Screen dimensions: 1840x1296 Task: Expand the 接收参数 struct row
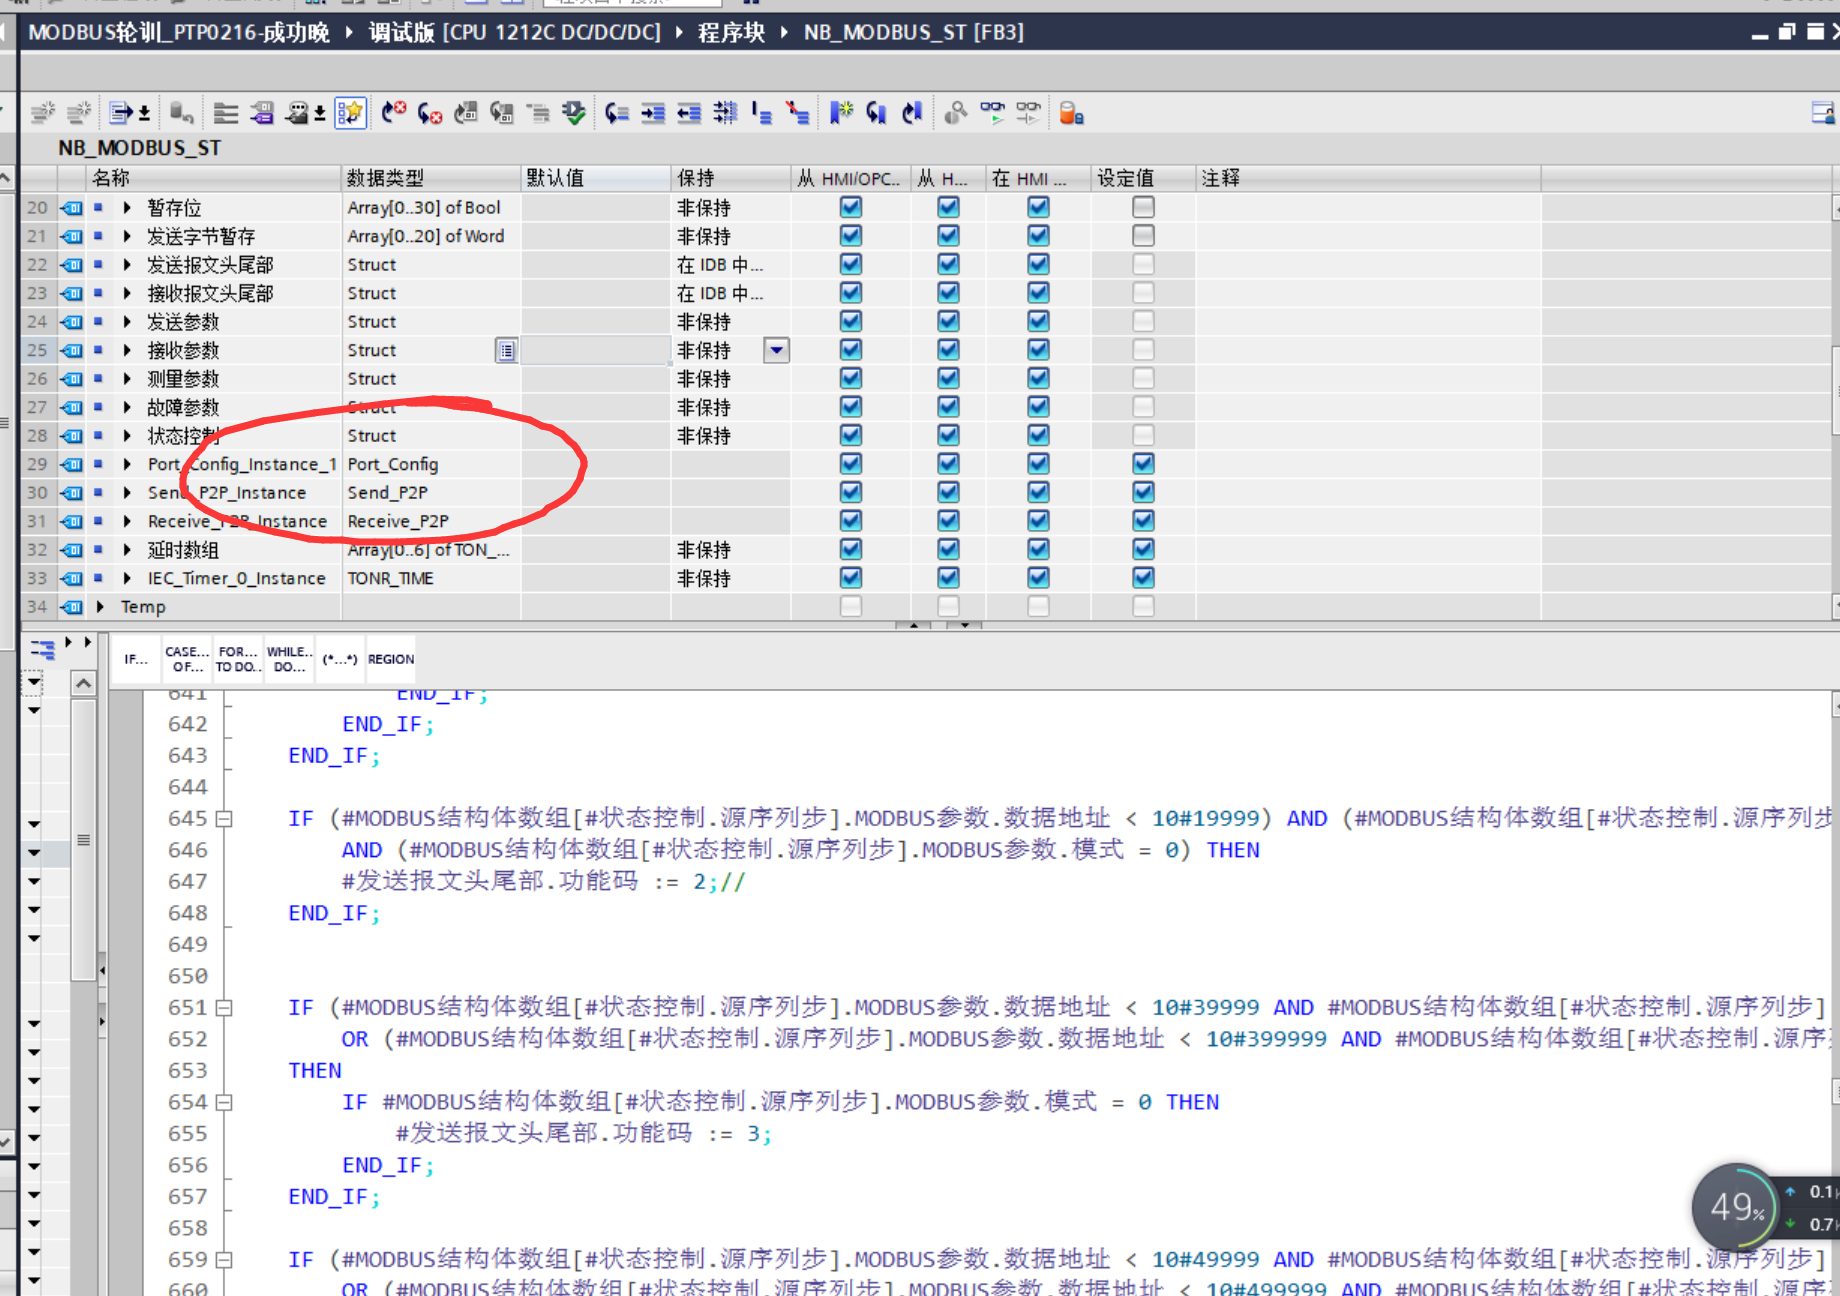pos(127,350)
